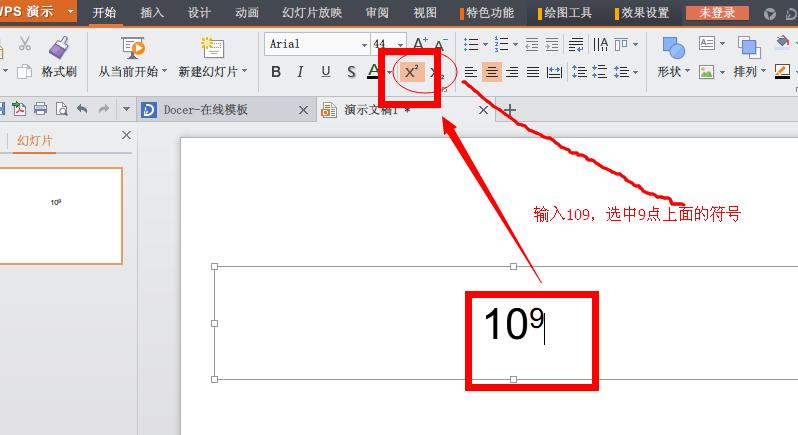
Task: Decrease line spacing icon
Action: click(x=600, y=72)
